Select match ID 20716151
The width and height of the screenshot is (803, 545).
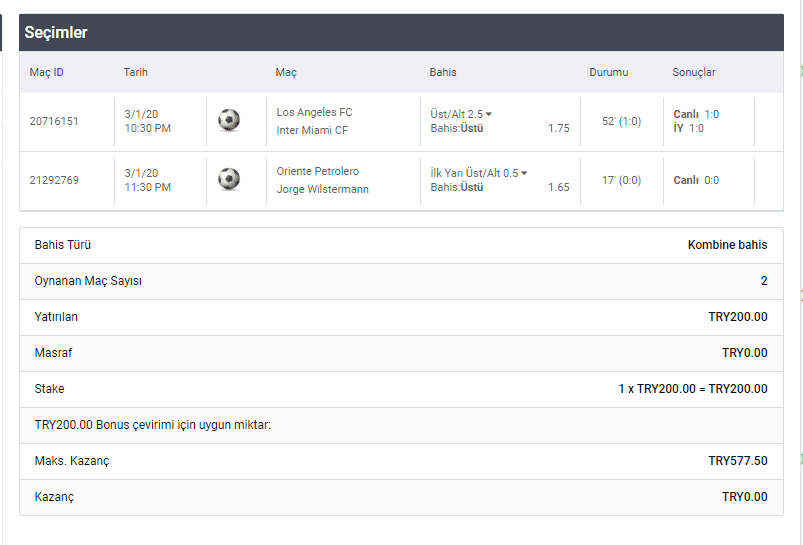(54, 121)
